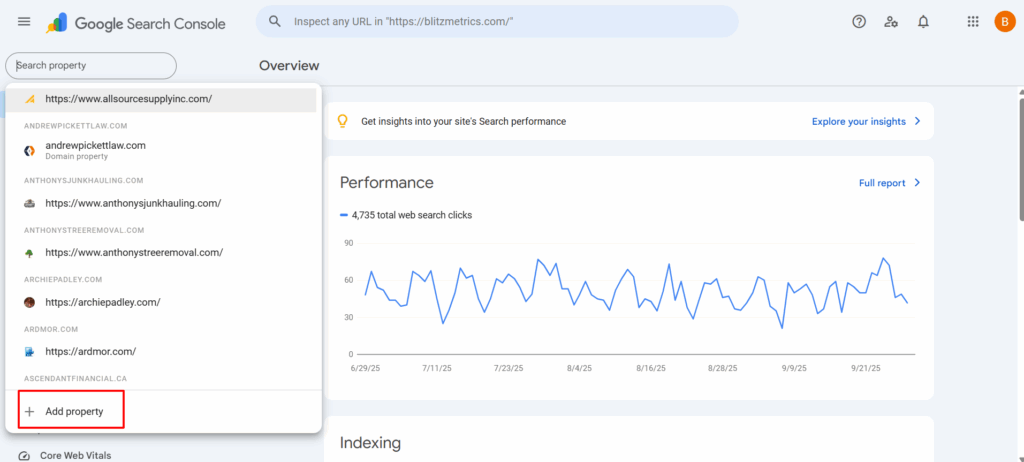Select property https://www.anthonystreeremoval.com/

pos(163,252)
